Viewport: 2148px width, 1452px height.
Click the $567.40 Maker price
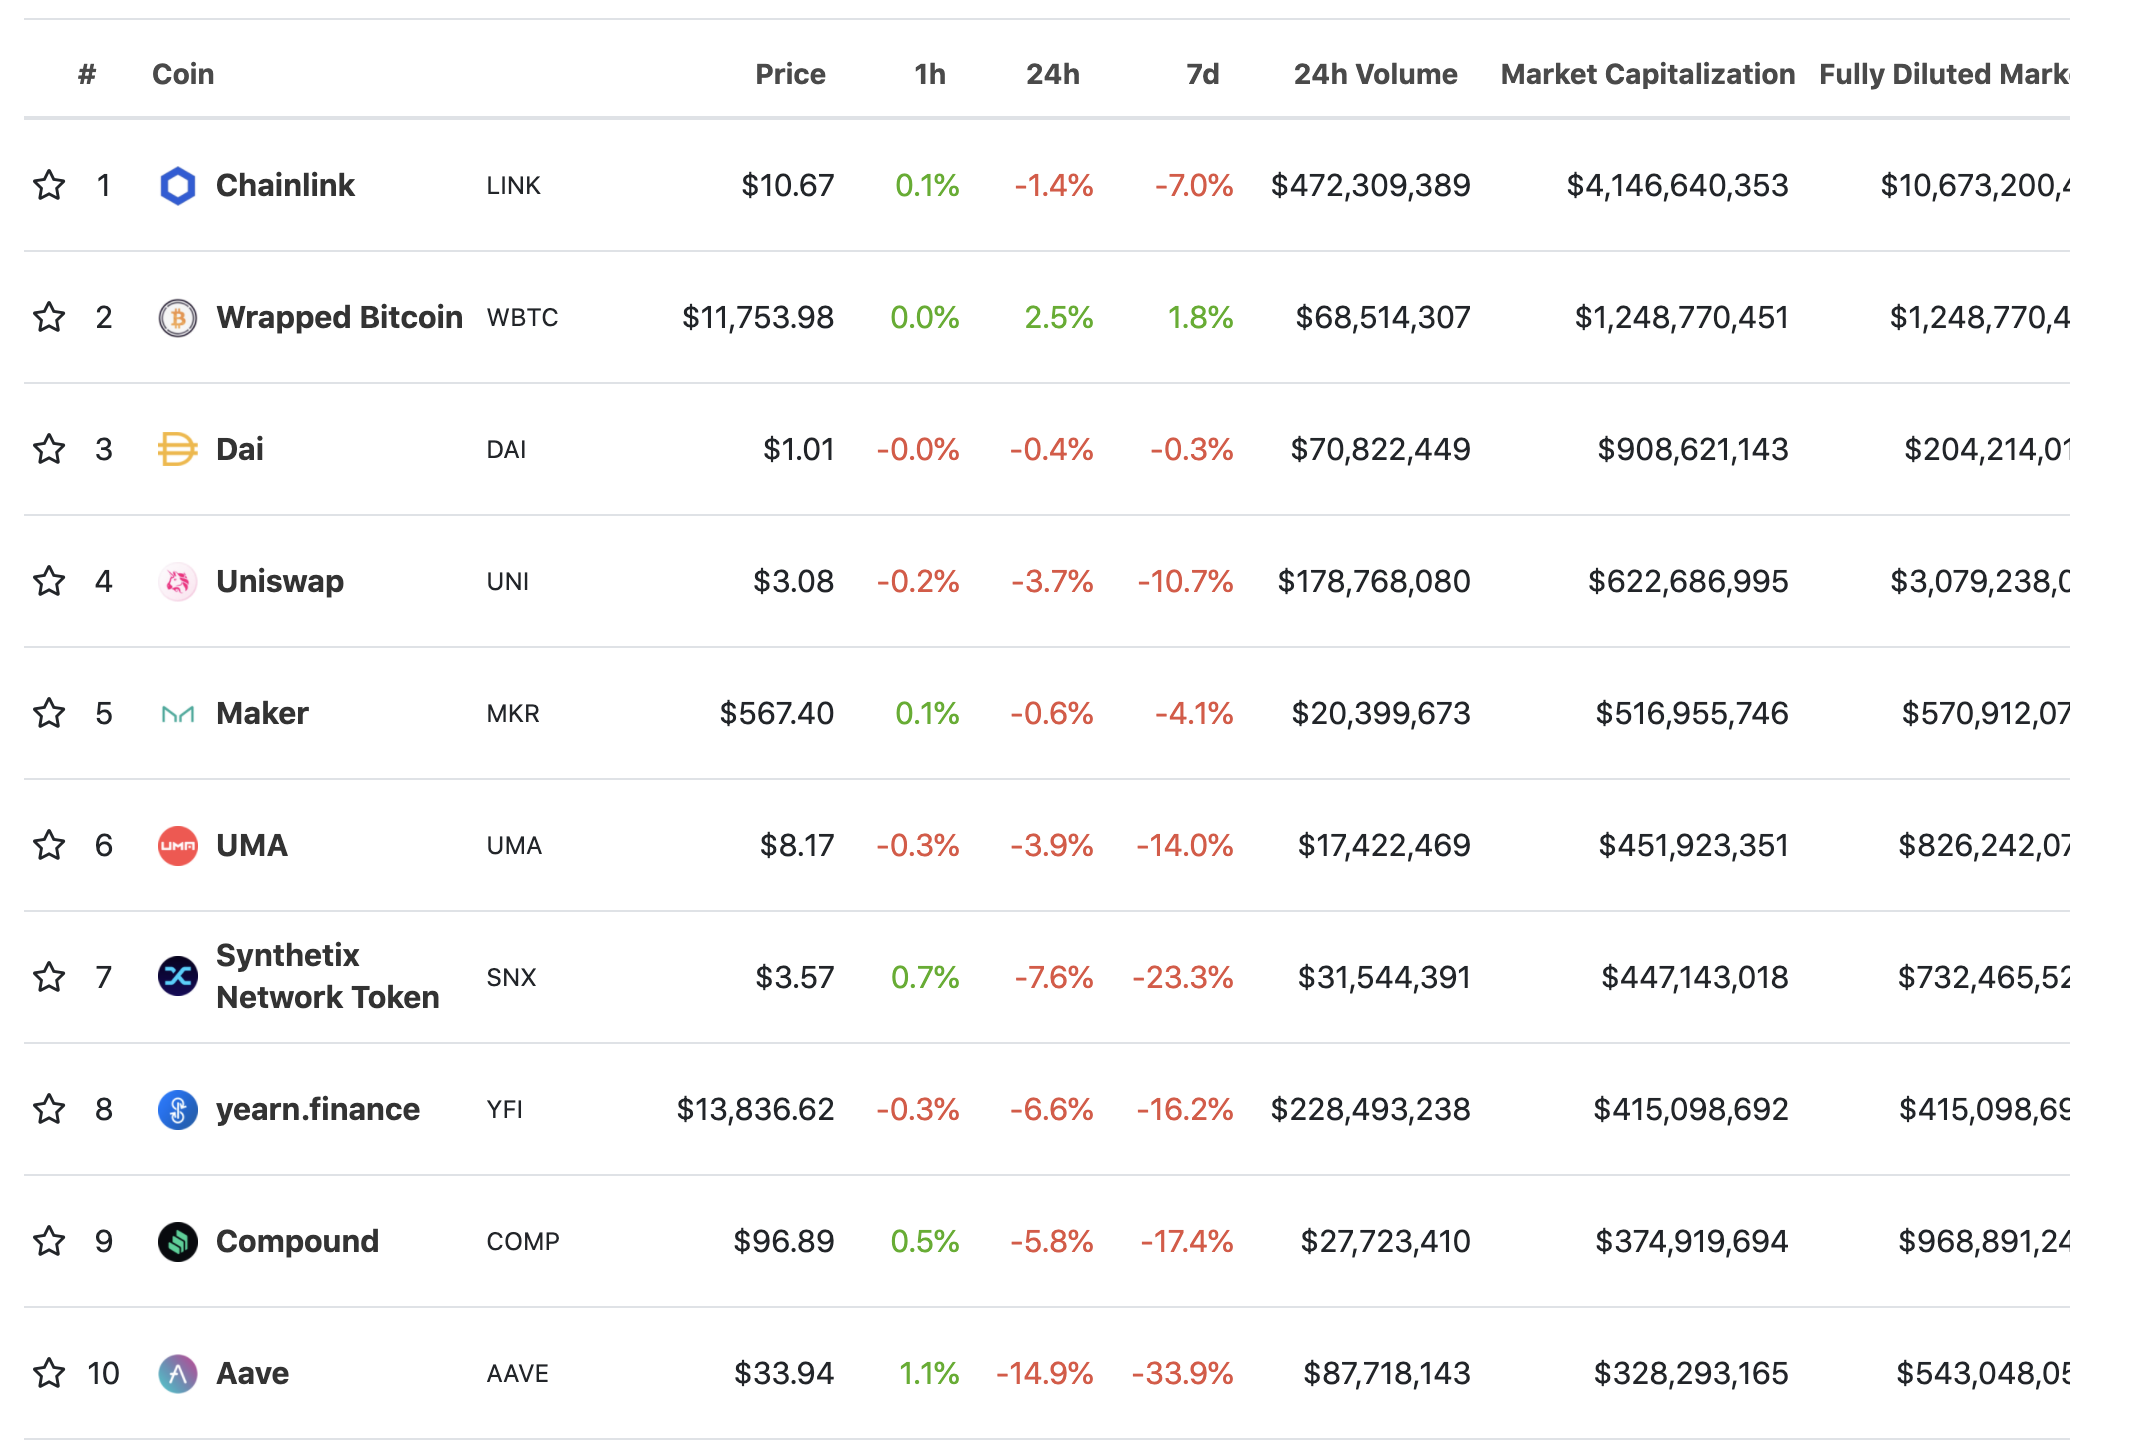(x=777, y=713)
